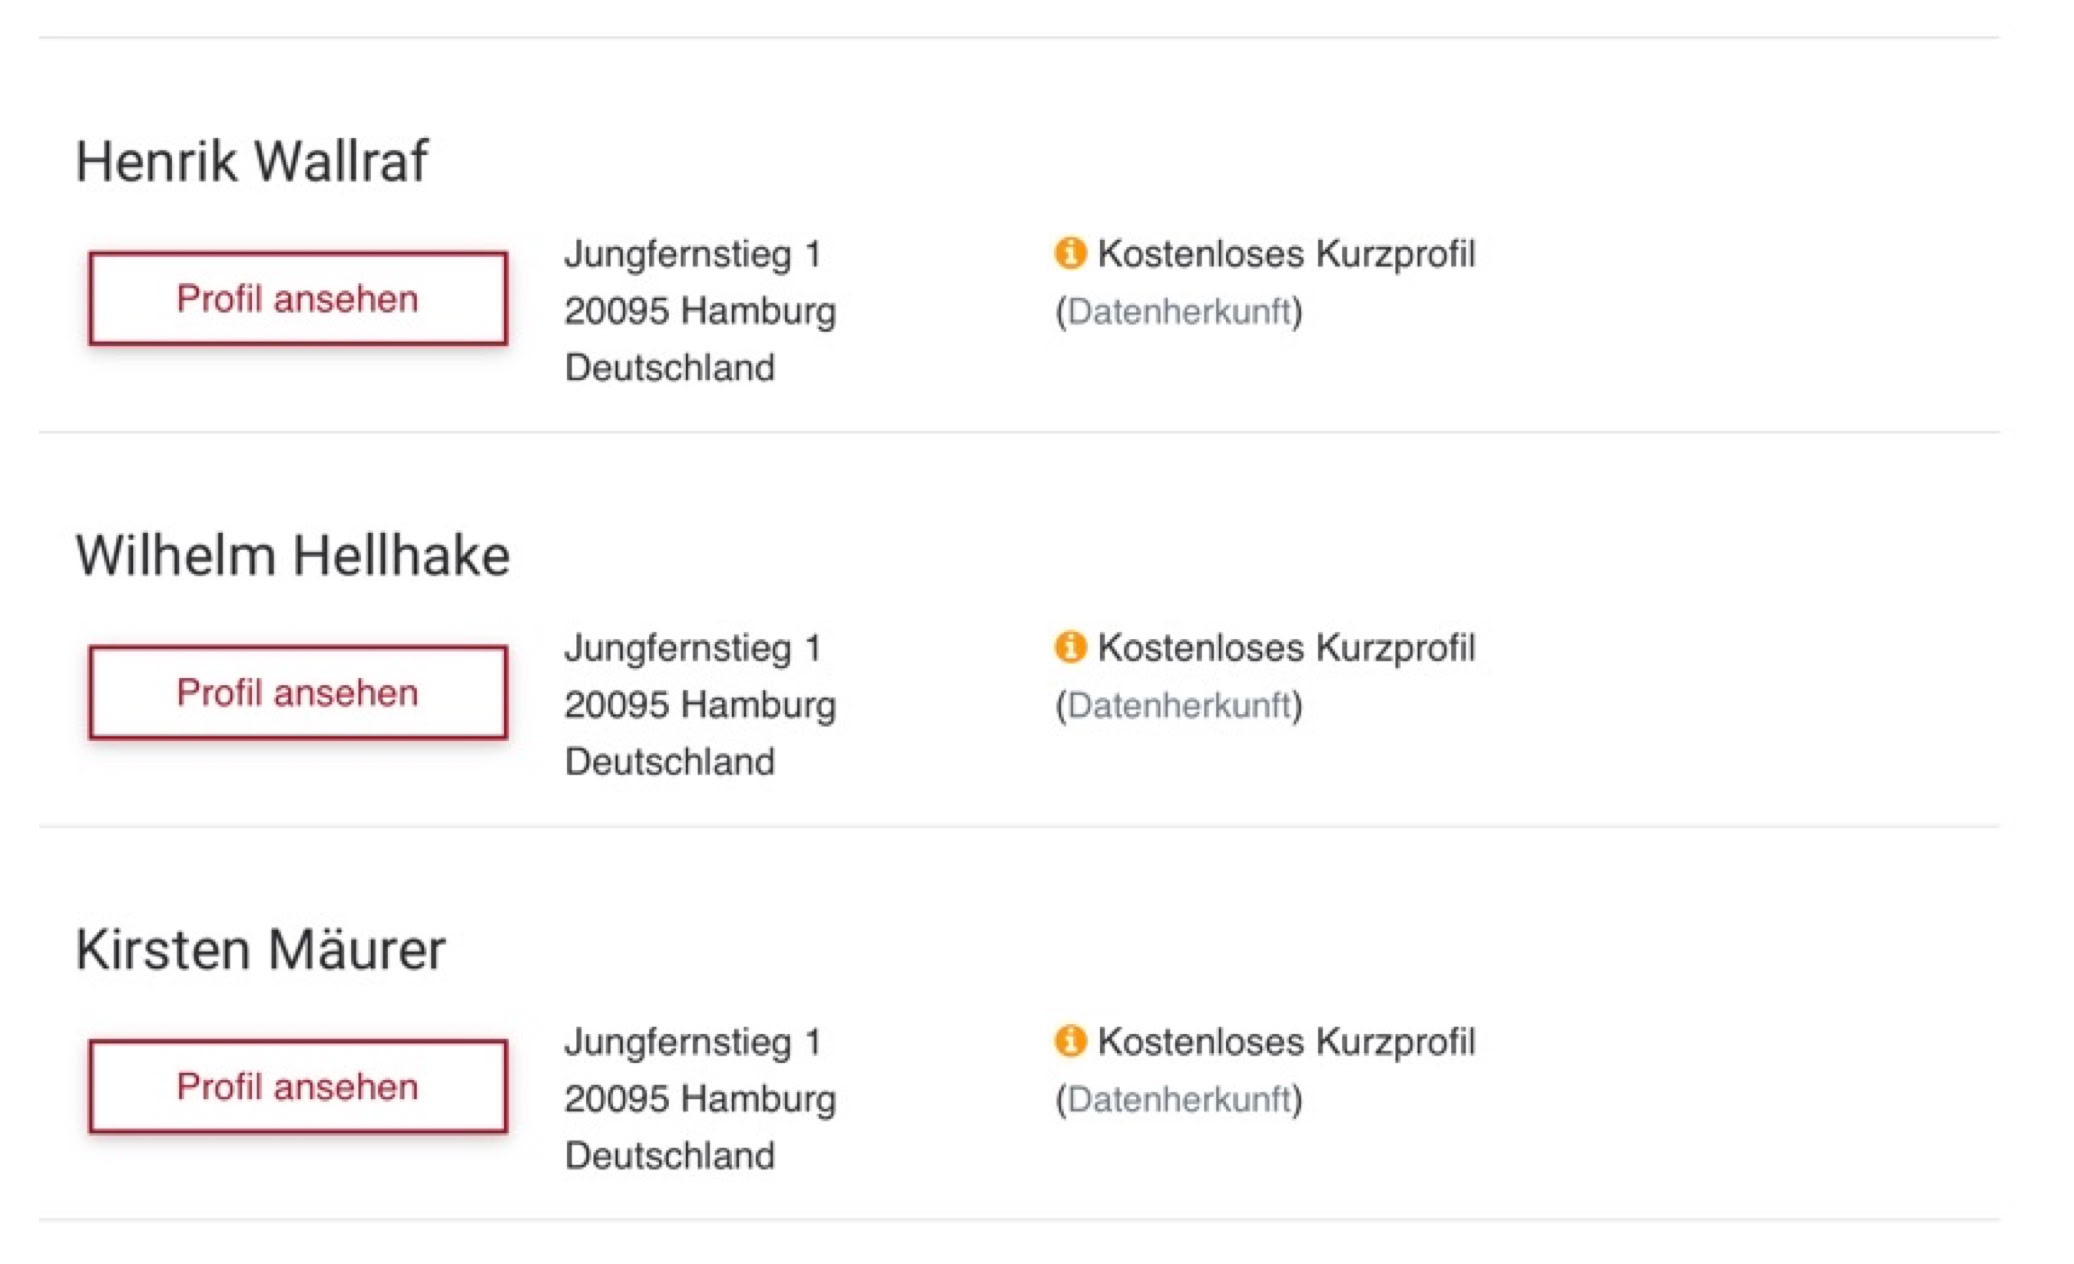The width and height of the screenshot is (2074, 1264).
Task: Click 20095 Hamburg line under Henrik Wallraf
Action: pos(700,311)
